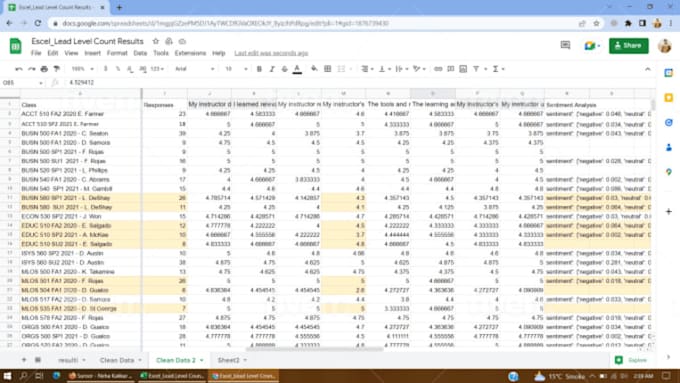The height and width of the screenshot is (383, 680).
Task: Open the last edit history link
Action: [x=271, y=53]
